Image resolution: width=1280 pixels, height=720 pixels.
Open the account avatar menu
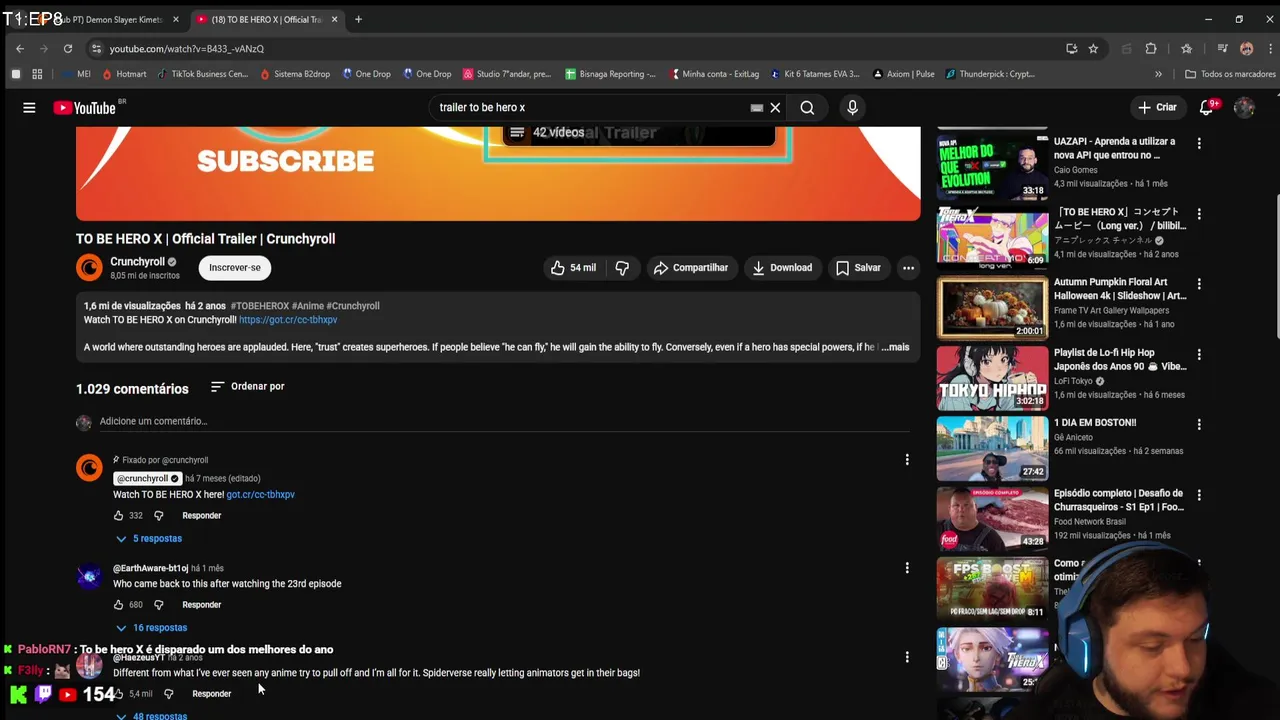click(1244, 107)
